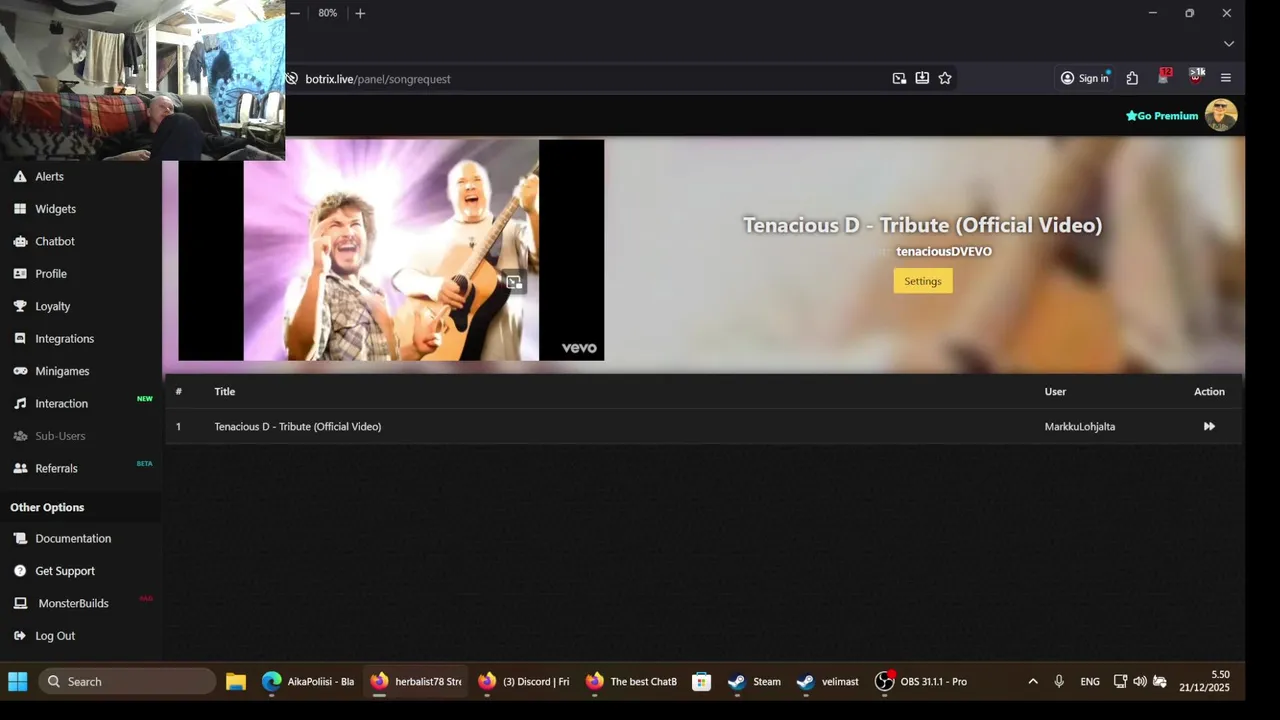Switch to the OBS 31.1.1 window
Viewport: 1280px width, 720px height.
pyautogui.click(x=922, y=682)
